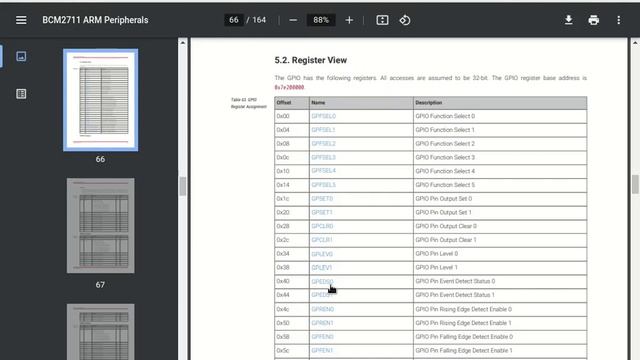Open the thumbnail below page 67
The width and height of the screenshot is (640, 360).
tap(100, 332)
